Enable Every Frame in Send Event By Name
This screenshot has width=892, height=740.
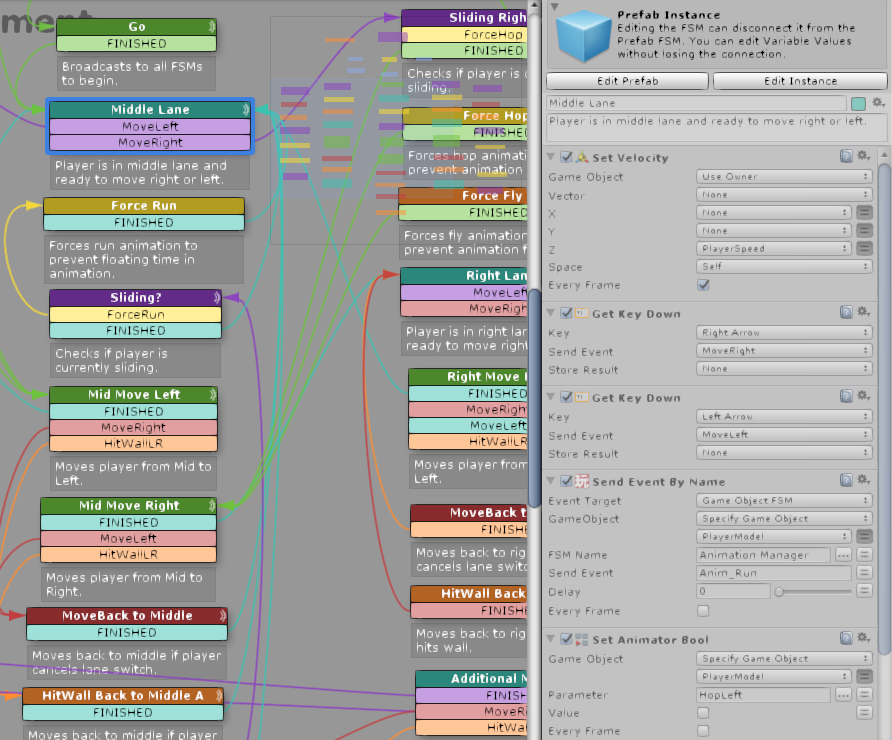tap(703, 611)
